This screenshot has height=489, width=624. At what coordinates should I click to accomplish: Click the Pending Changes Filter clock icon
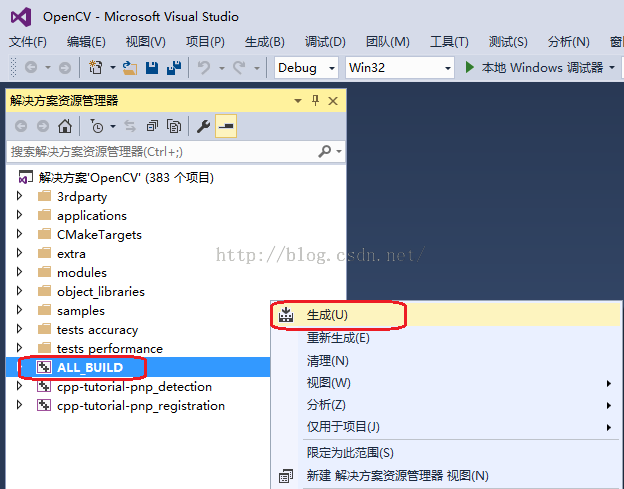pos(97,127)
